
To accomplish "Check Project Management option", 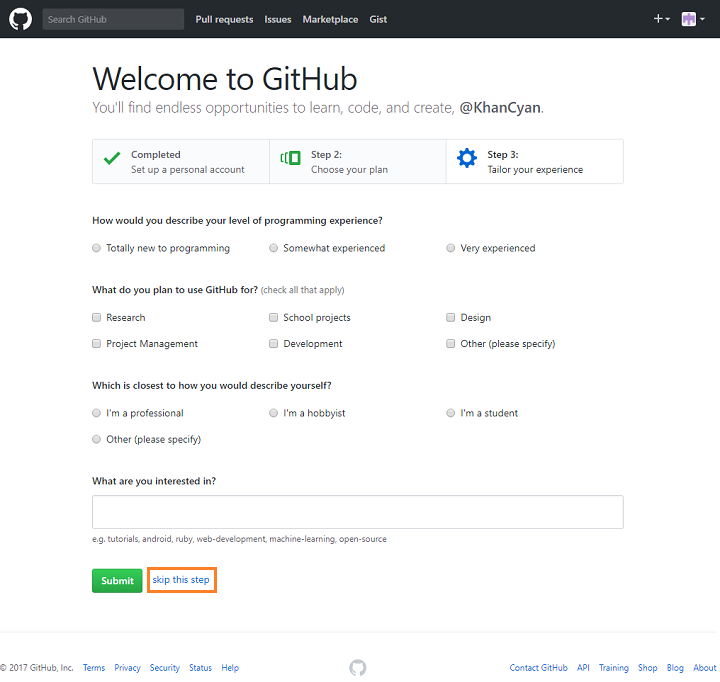I will tap(96, 344).
